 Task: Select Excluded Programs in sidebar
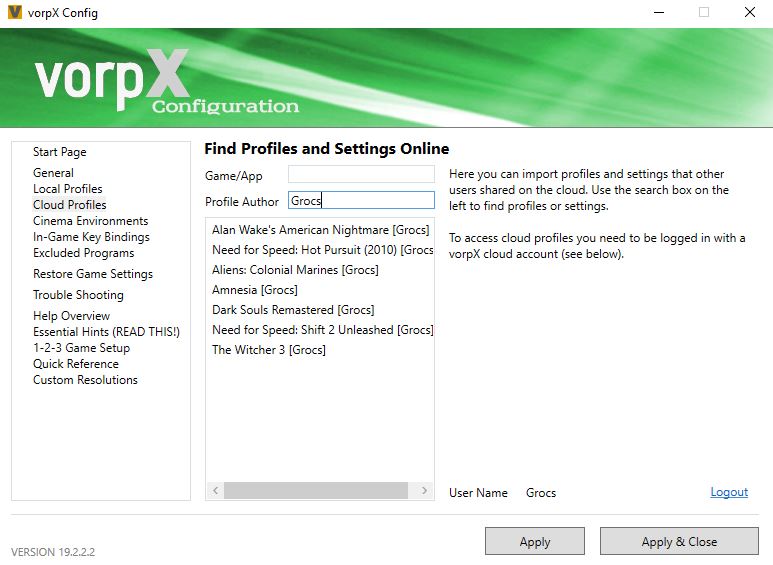pos(83,253)
